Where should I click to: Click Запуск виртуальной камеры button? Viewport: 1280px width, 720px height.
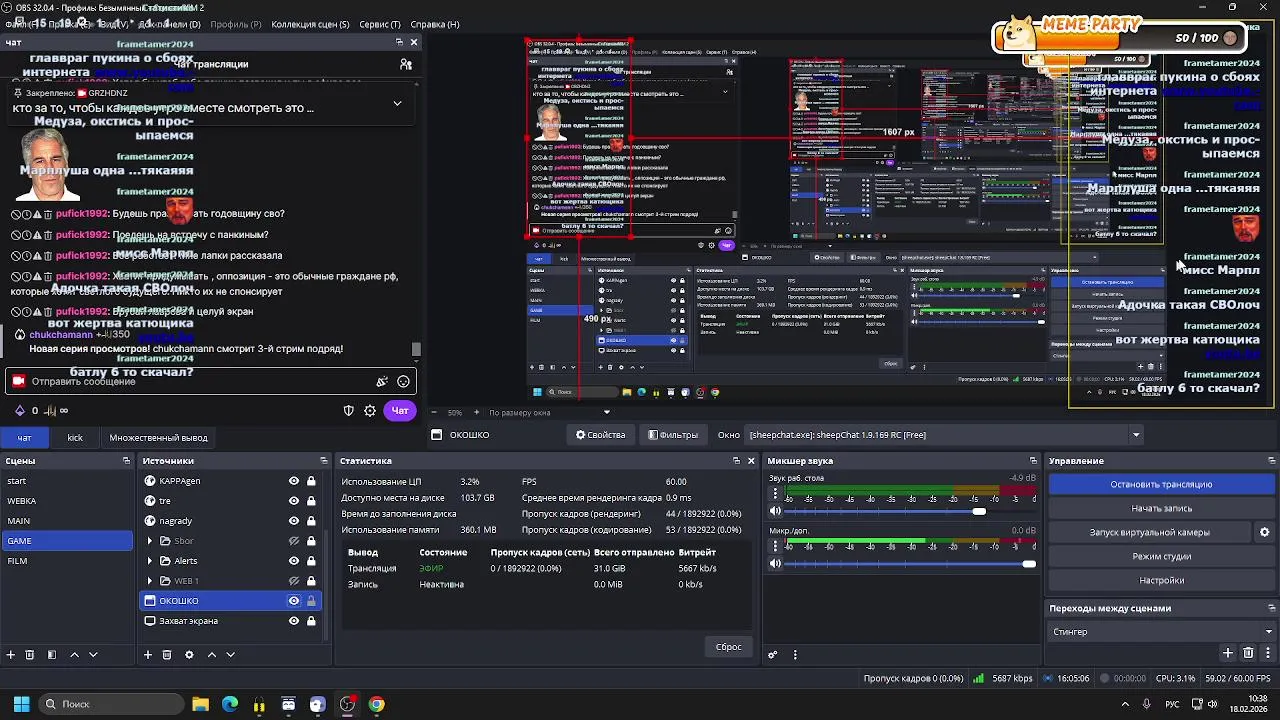[x=1149, y=532]
